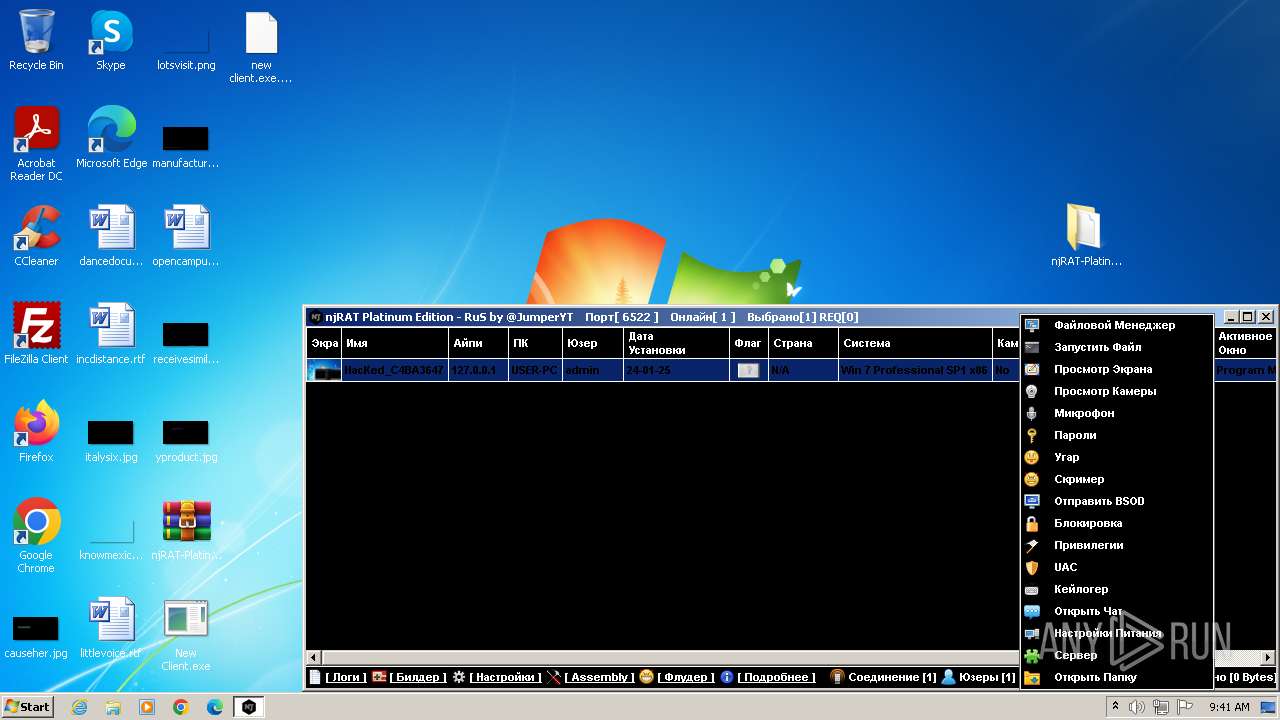Select the njRAT-Platin folder on desktop
Screen dimensions: 1280x720
point(1086,236)
